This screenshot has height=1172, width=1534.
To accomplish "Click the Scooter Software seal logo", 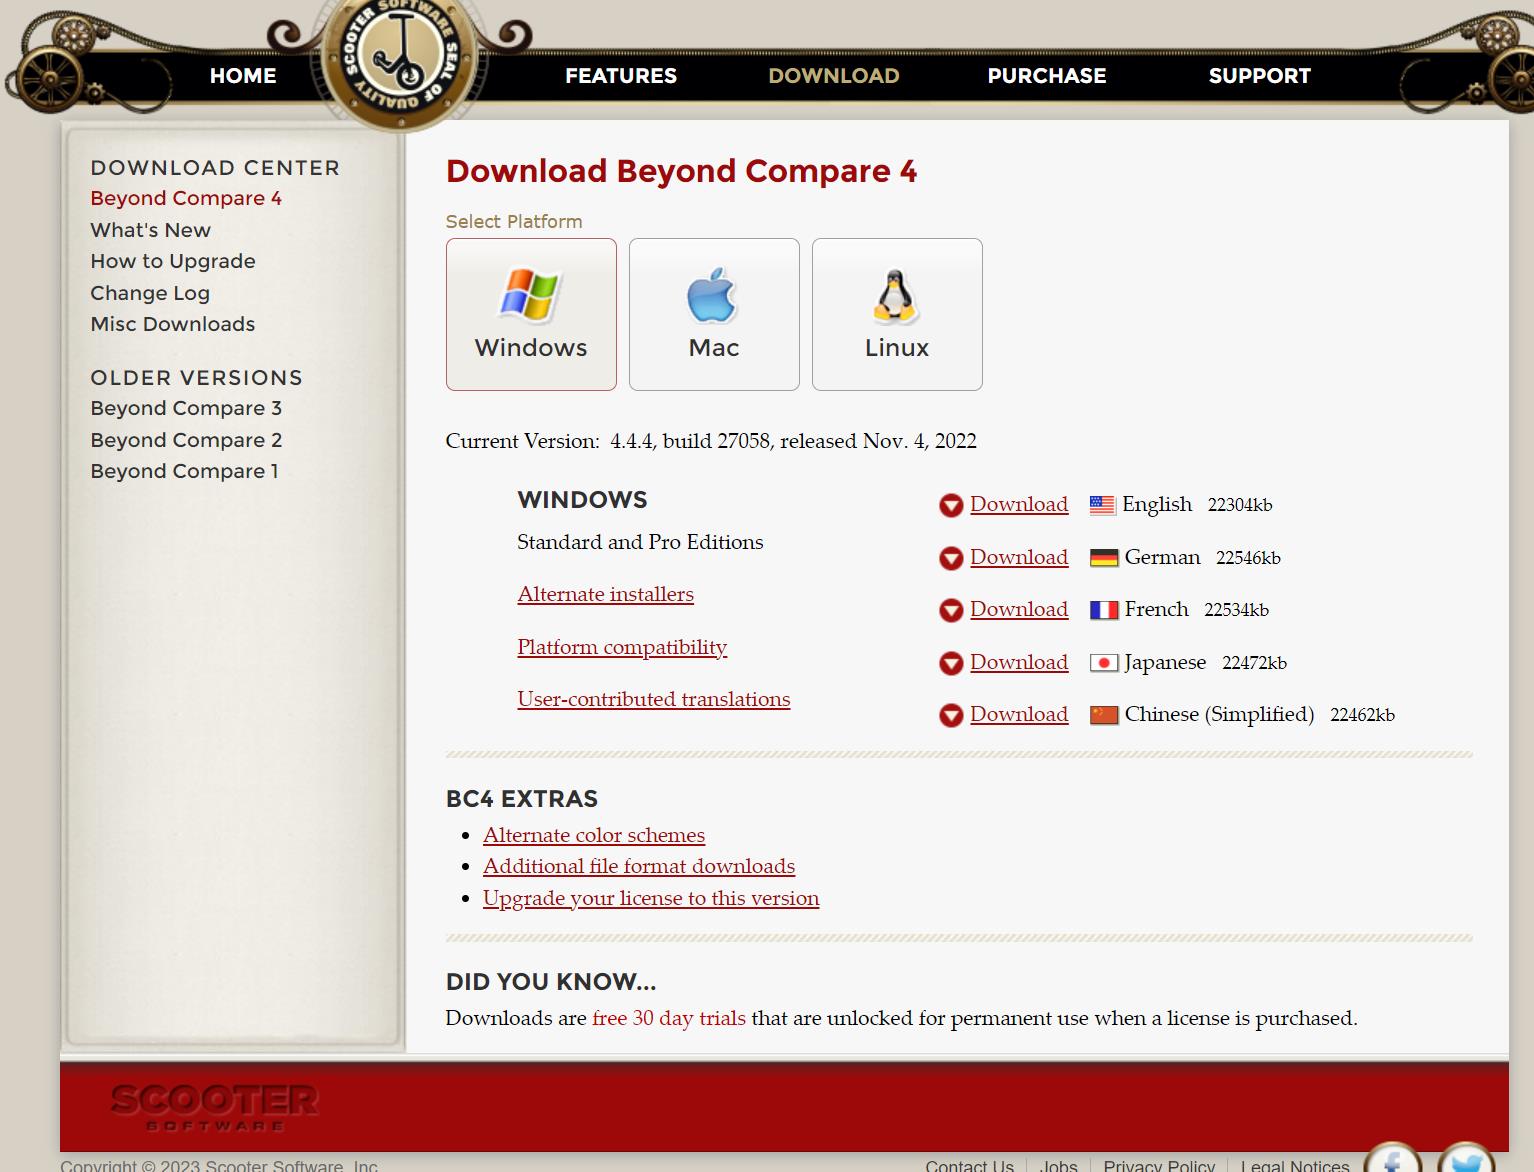I will [x=400, y=60].
